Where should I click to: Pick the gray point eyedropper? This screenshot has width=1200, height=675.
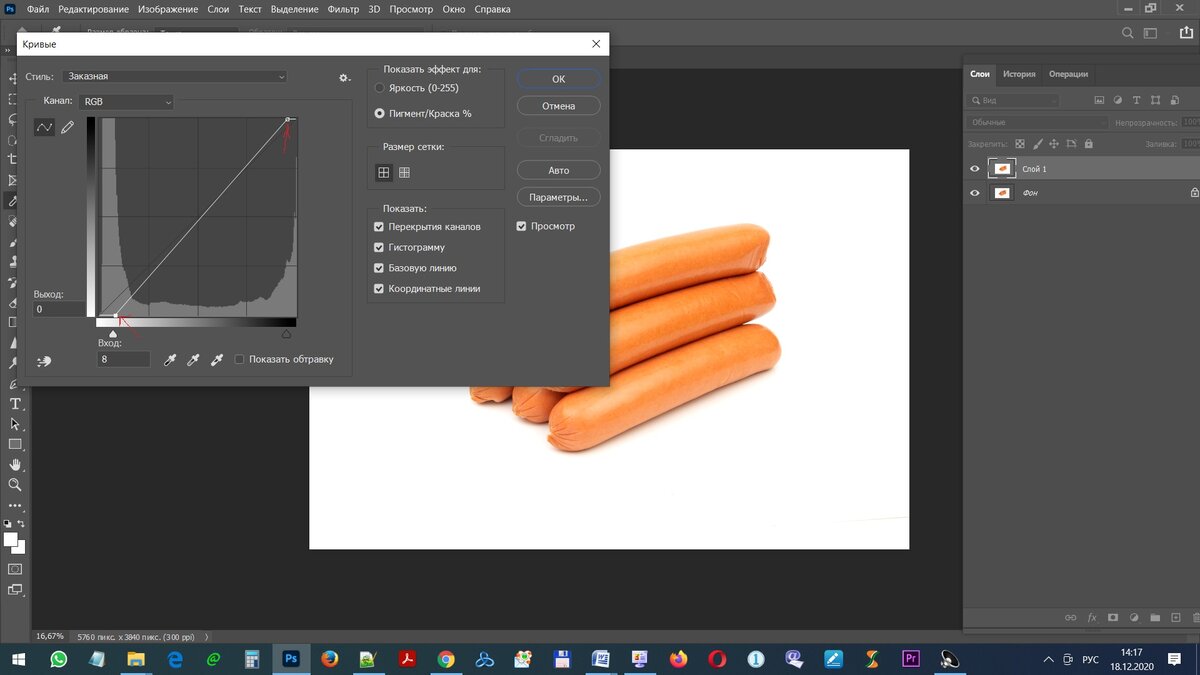193,359
